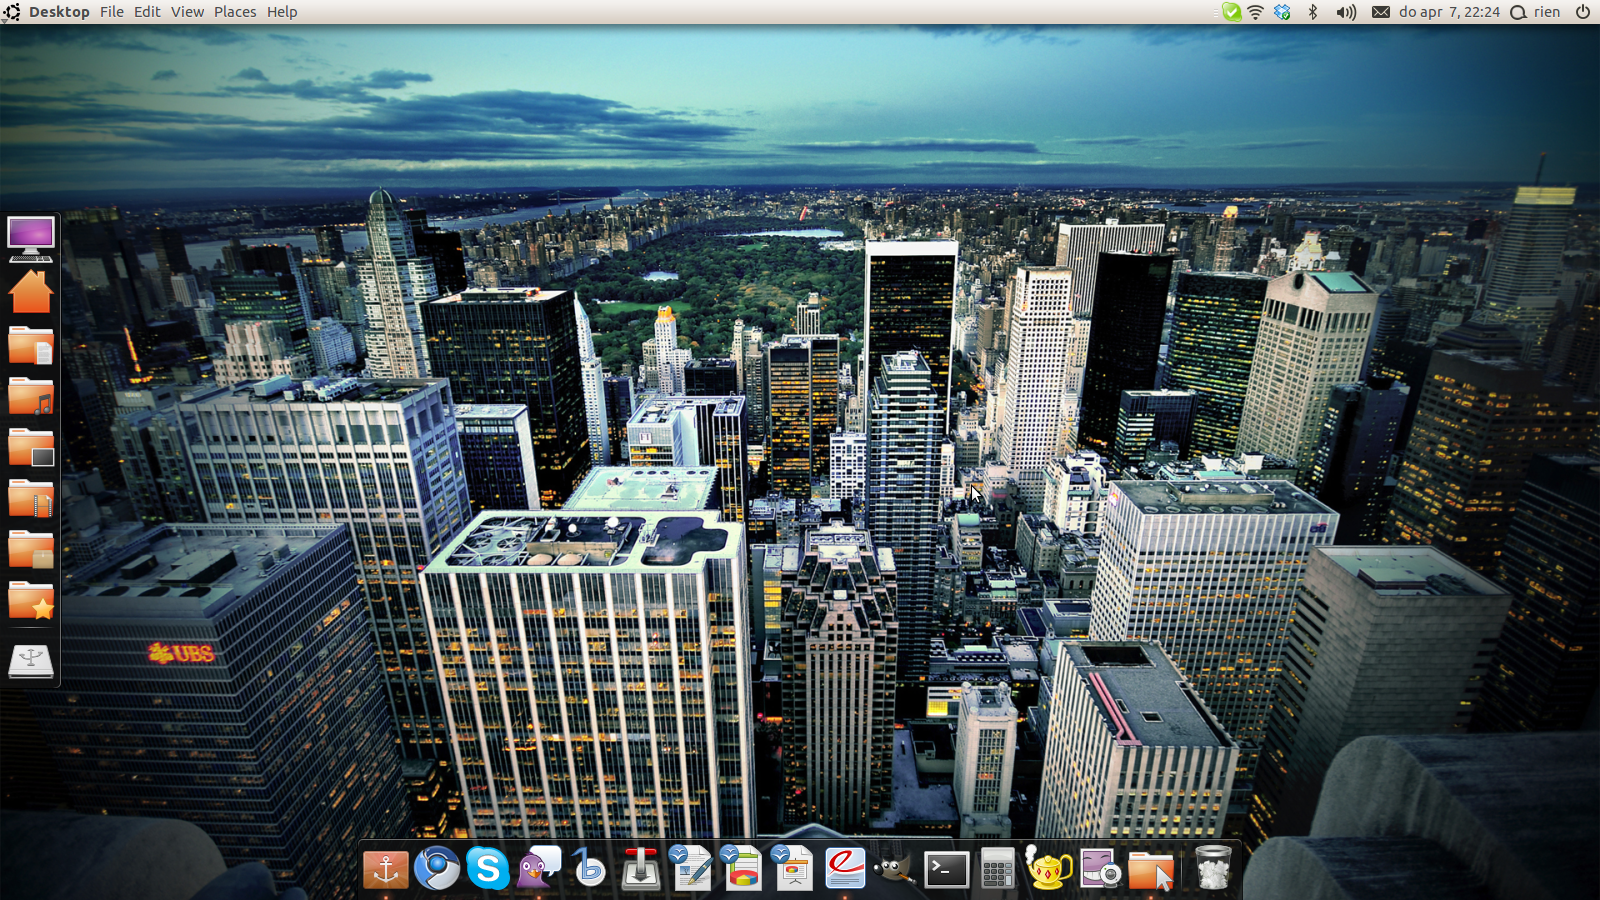The height and width of the screenshot is (900, 1600).
Task: Launch the yellow teapot app in dock
Action: point(1049,868)
